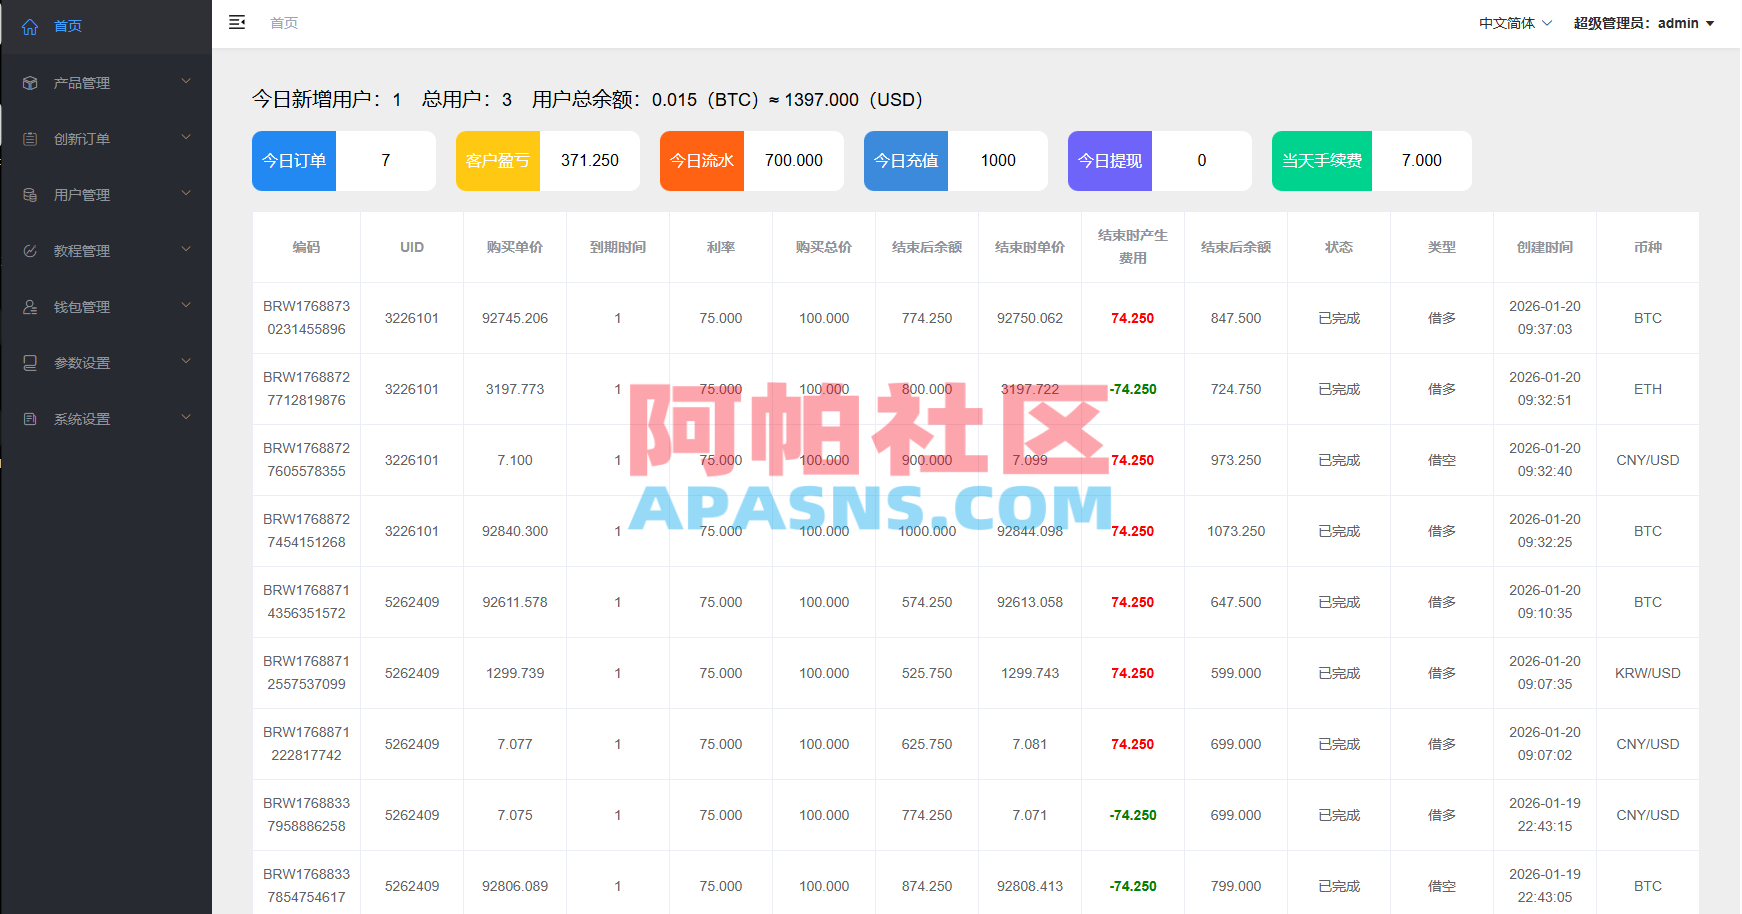Screen dimensions: 1742x914
Task: Click the 编码 column header
Action: click(306, 247)
